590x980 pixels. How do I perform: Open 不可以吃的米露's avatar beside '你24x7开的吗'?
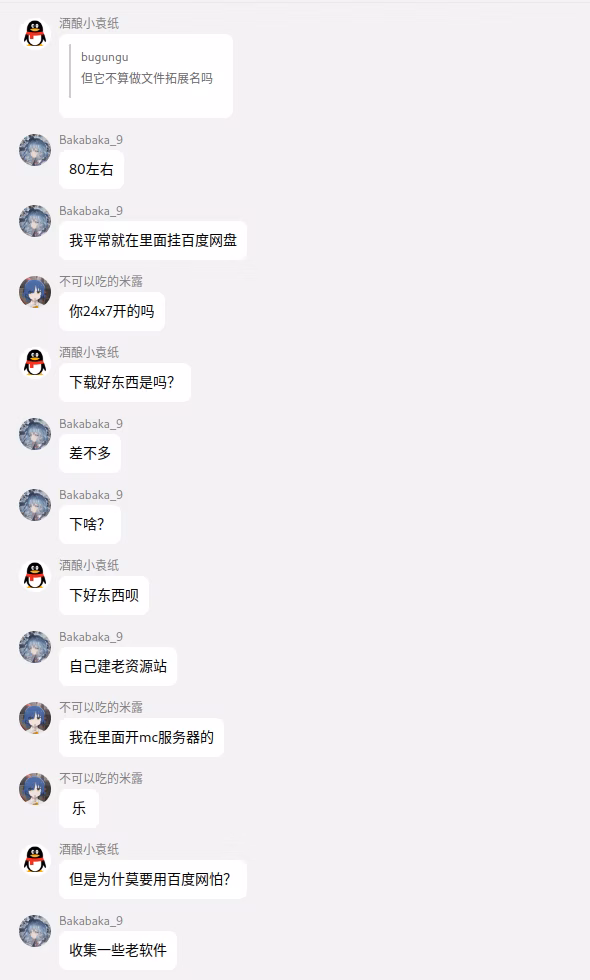click(x=35, y=292)
